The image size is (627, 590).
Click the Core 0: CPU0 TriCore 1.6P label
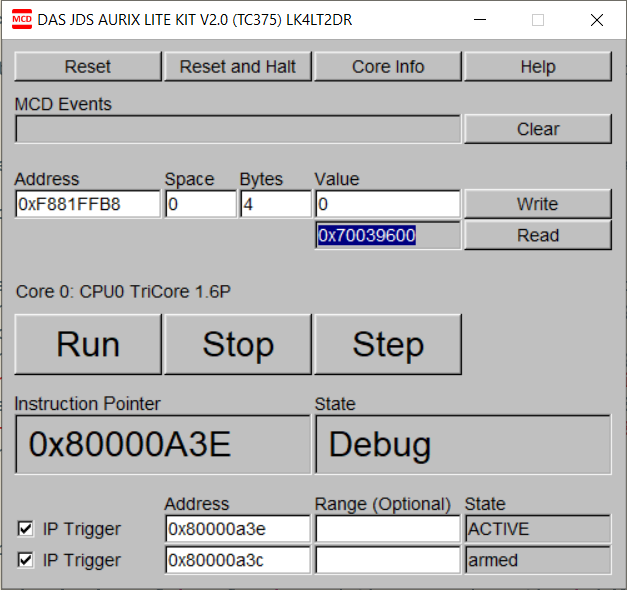[123, 292]
